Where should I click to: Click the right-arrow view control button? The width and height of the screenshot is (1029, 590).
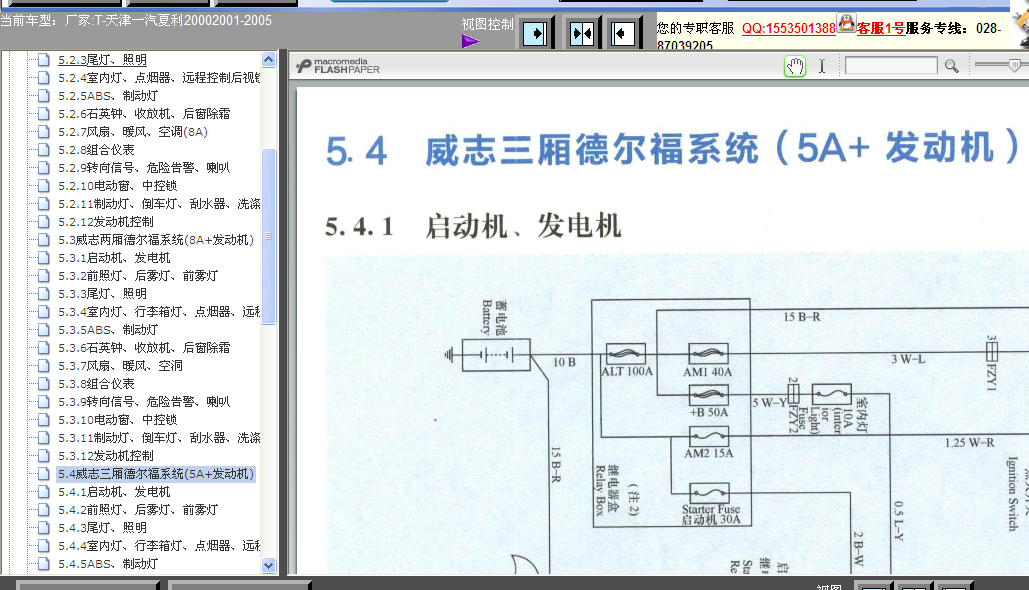[536, 33]
